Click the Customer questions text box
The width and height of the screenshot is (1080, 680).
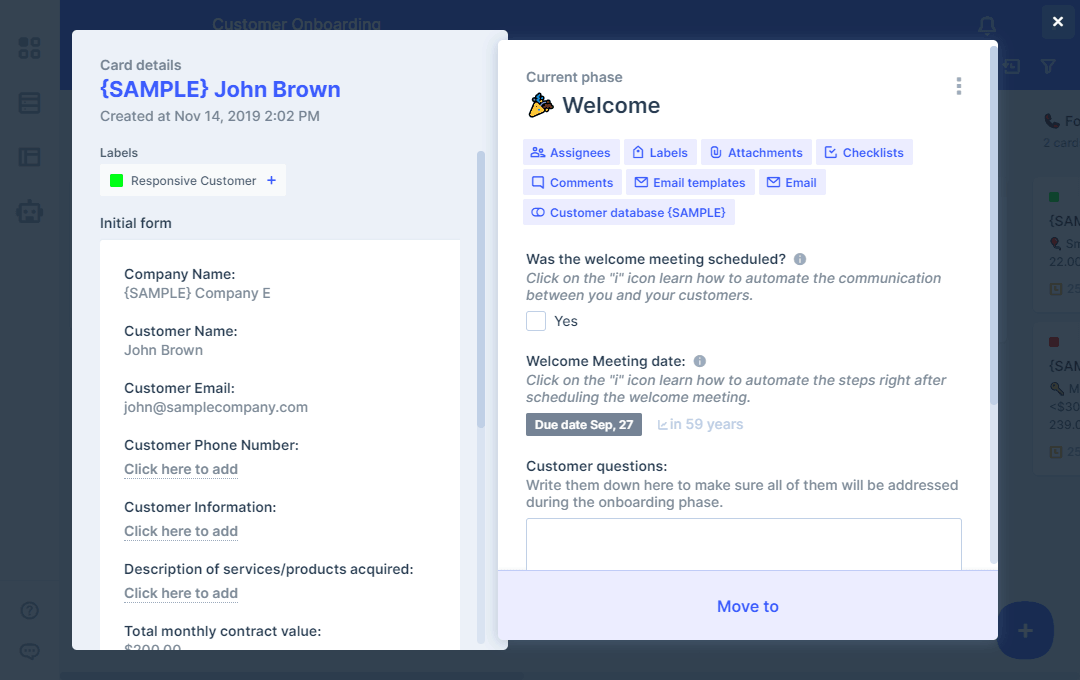743,544
